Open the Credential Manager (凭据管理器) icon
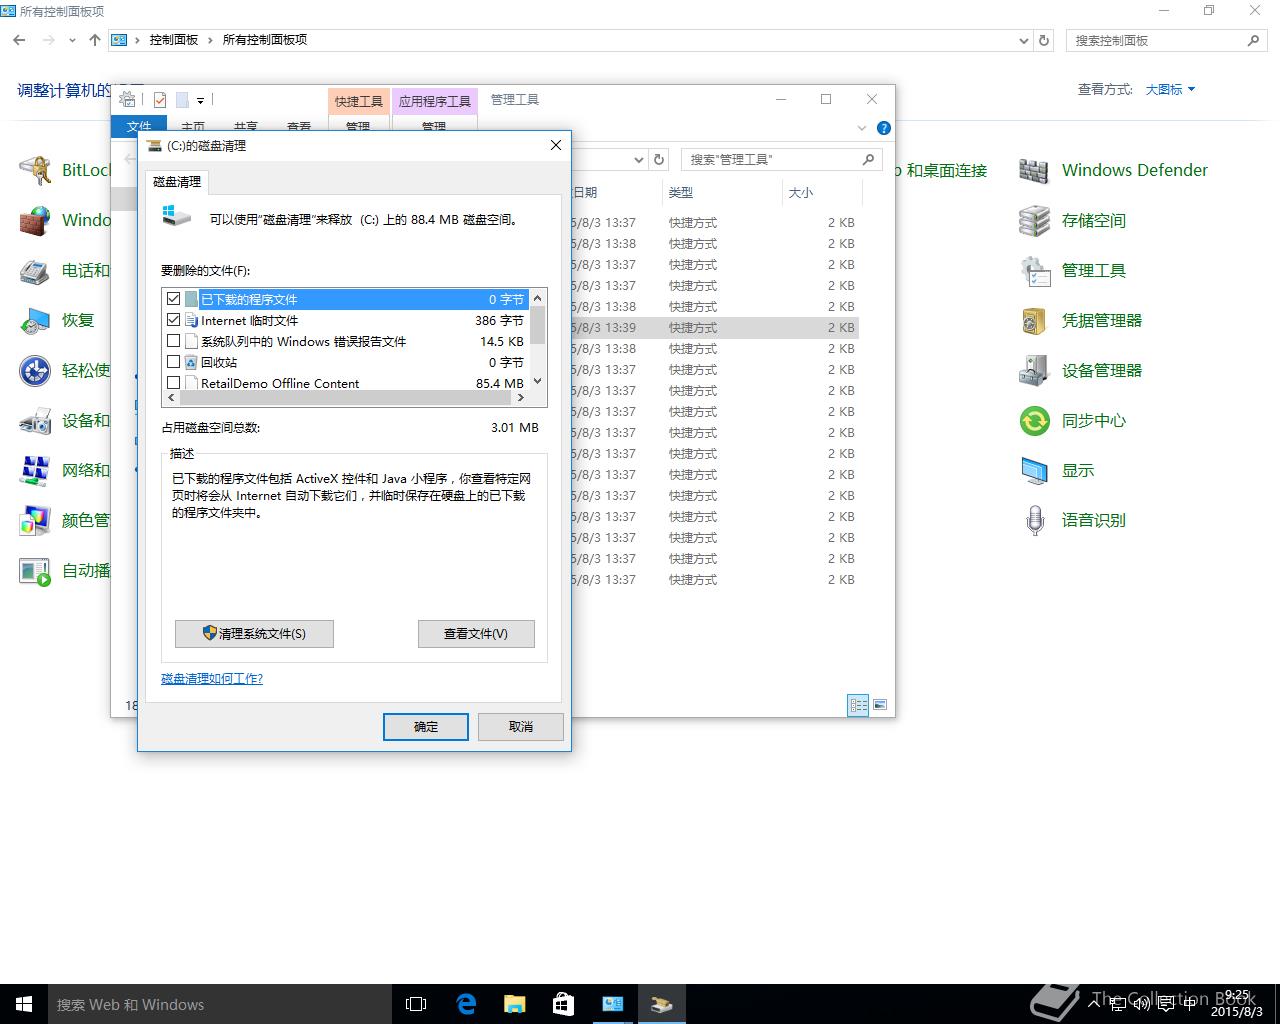The image size is (1280, 1024). tap(1034, 320)
